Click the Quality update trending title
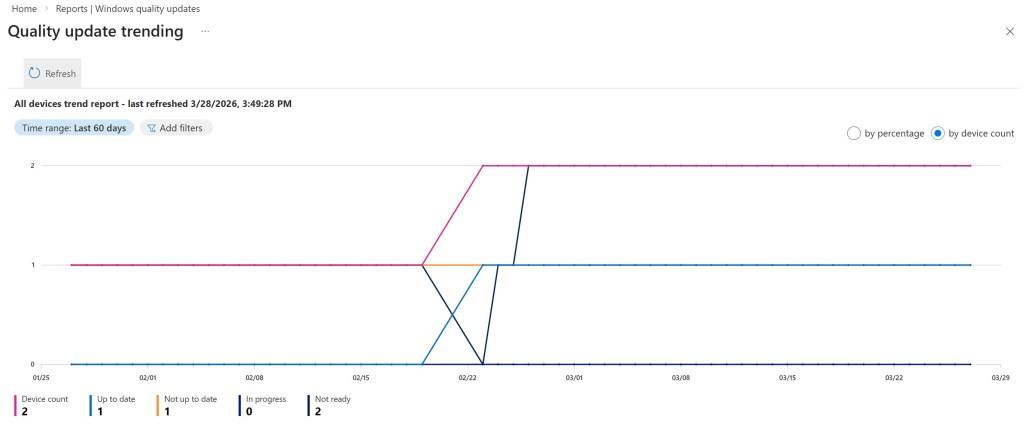Screen dimensions: 1024x431 (x=96, y=32)
